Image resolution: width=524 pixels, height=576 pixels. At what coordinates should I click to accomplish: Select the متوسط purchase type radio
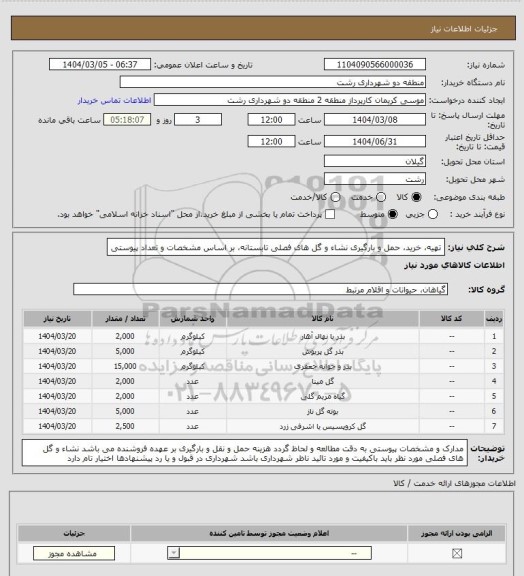393,214
